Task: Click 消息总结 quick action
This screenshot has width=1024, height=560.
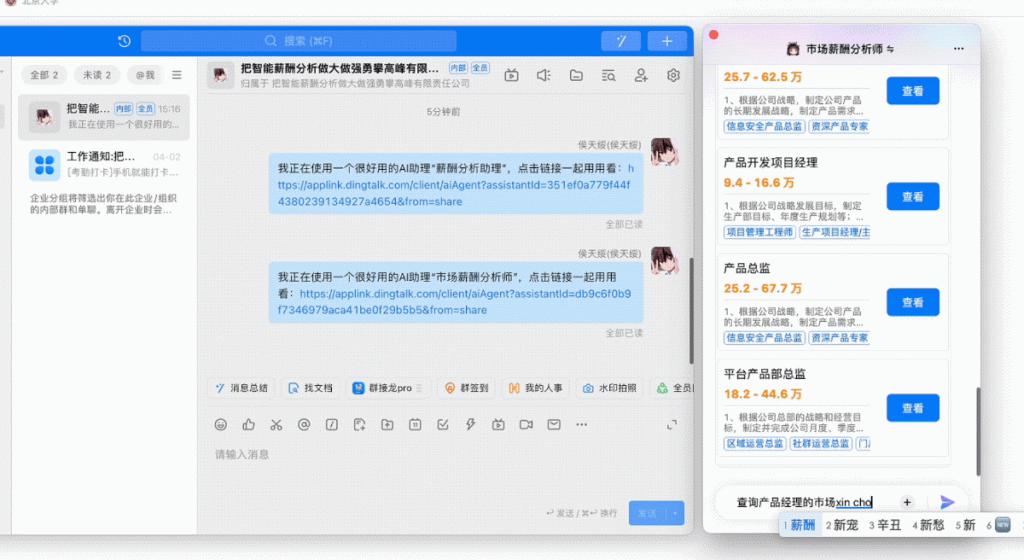Action: tap(242, 388)
